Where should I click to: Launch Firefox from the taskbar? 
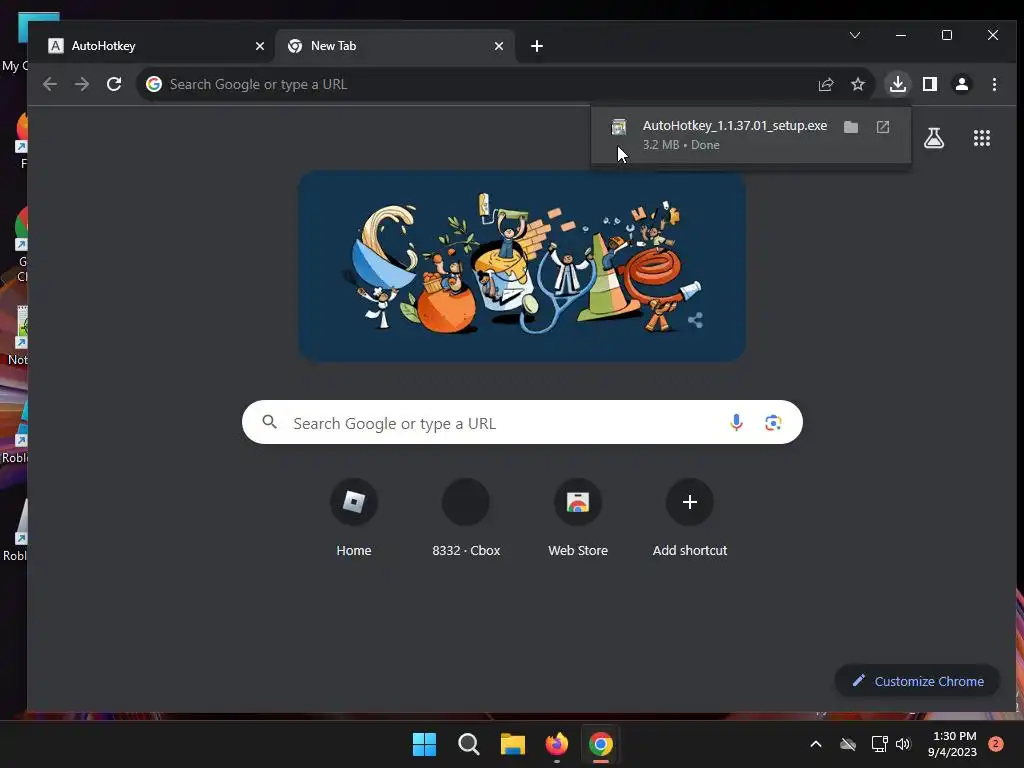click(556, 744)
